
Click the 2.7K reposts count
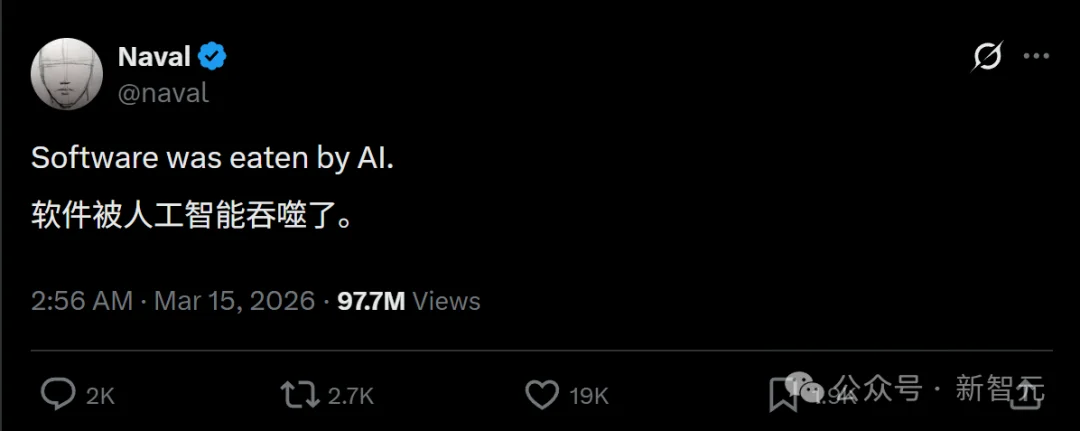(350, 396)
